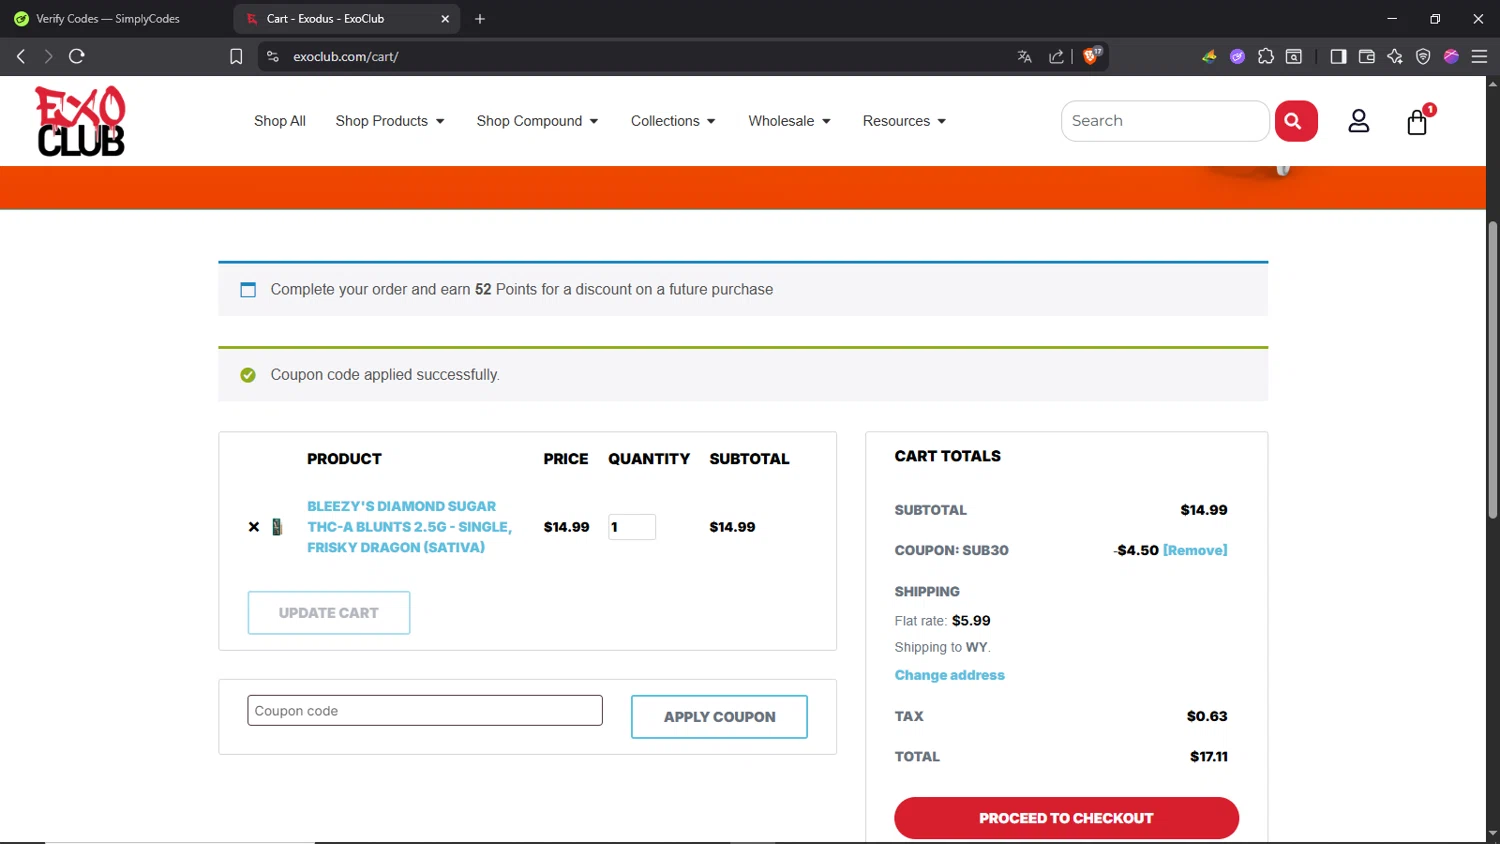Open the Brave wallet icon

click(1367, 57)
